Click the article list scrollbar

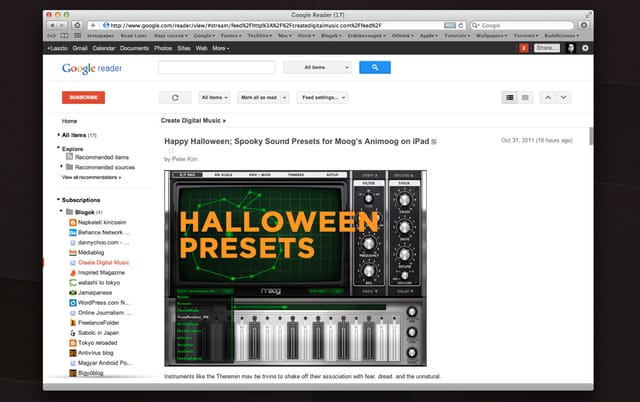(591, 136)
